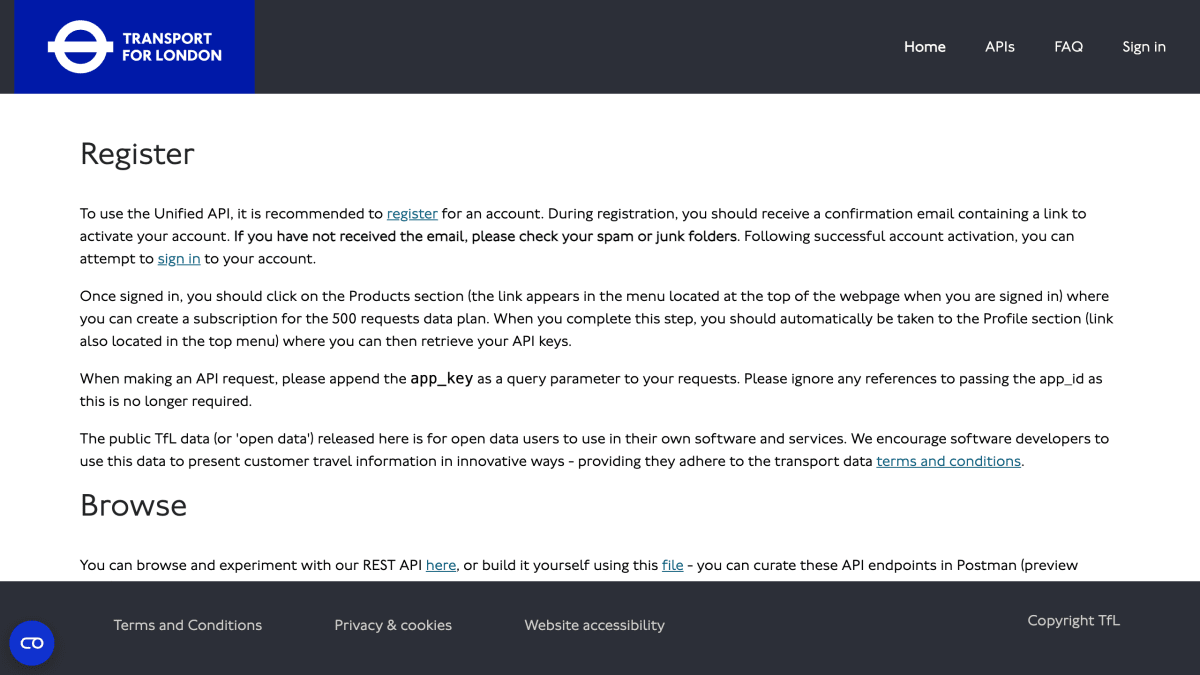The height and width of the screenshot is (675, 1200).
Task: Select Sign in in the top navigation
Action: click(x=1144, y=47)
